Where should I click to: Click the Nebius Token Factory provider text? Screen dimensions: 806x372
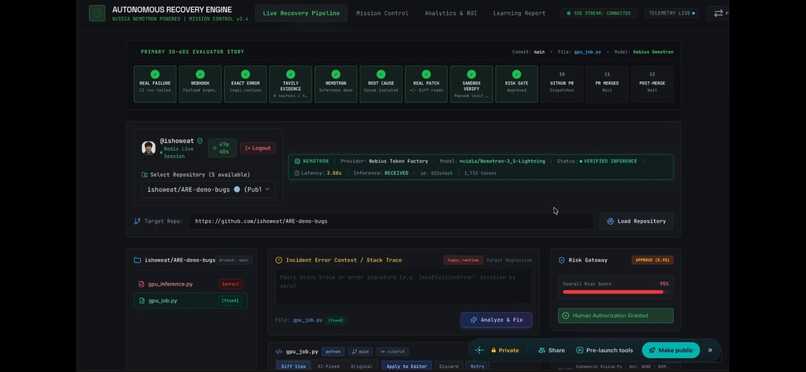click(398, 161)
